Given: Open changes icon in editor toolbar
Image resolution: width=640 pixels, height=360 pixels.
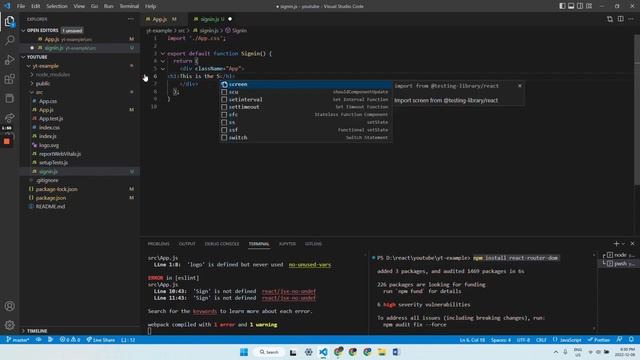Looking at the screenshot, I should (x=610, y=19).
